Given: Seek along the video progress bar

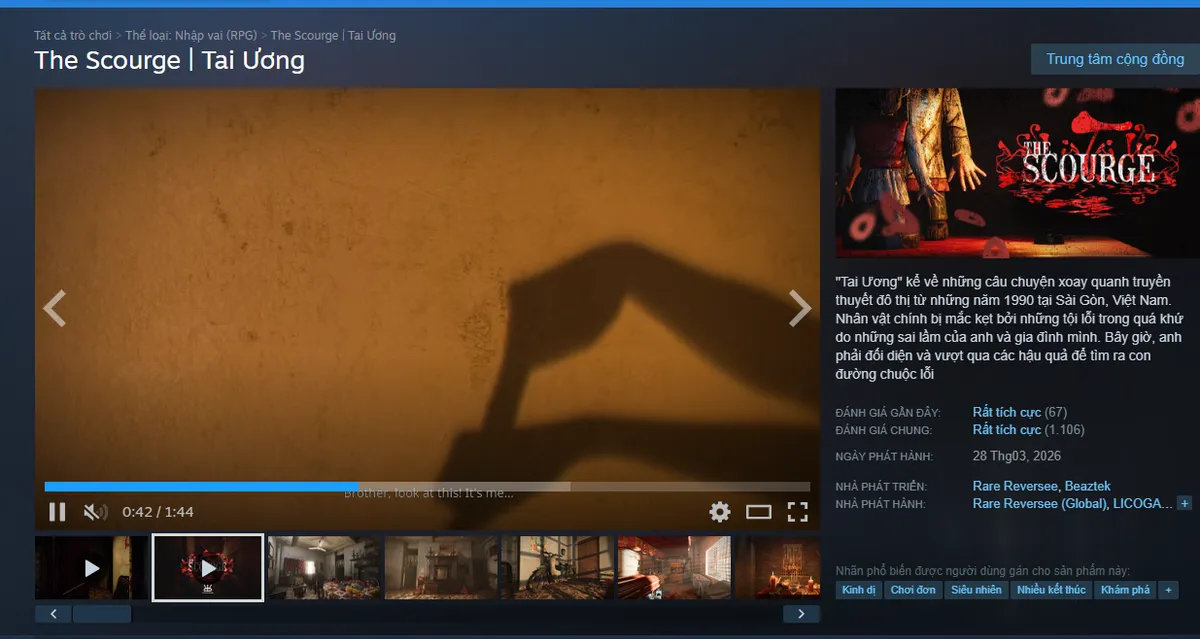Looking at the screenshot, I should (x=427, y=487).
